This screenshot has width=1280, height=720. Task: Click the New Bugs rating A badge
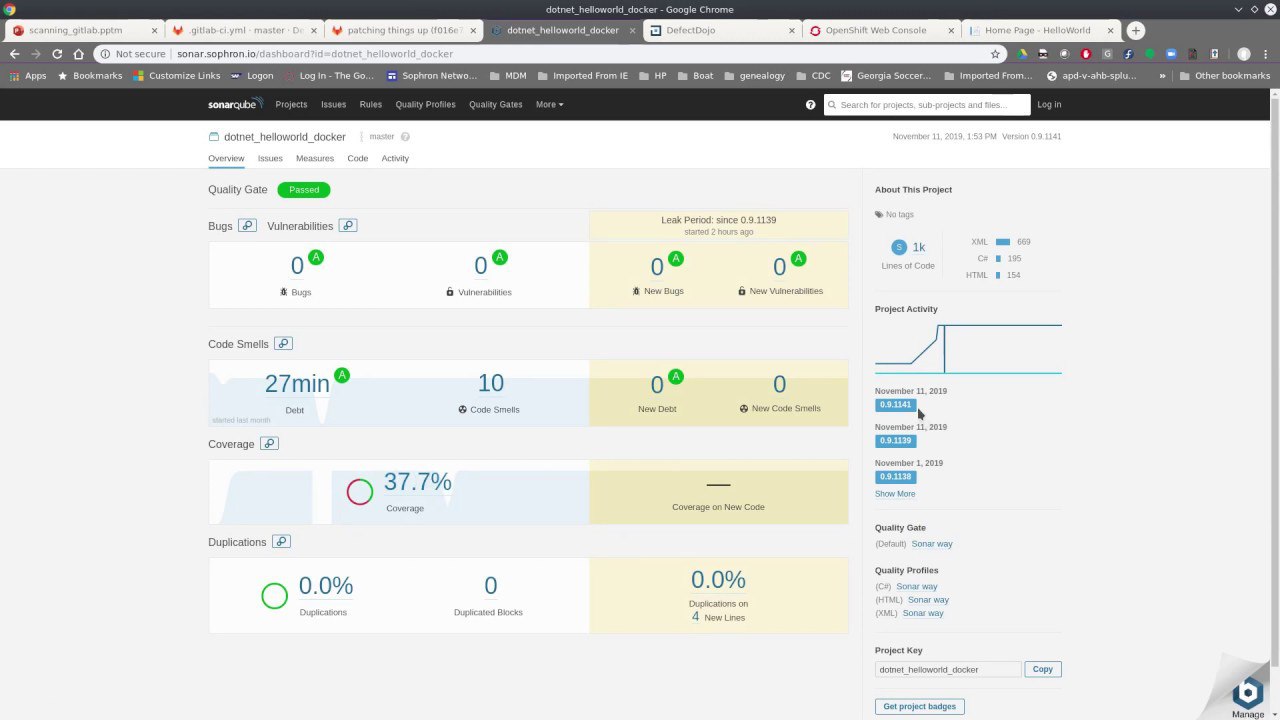676,258
